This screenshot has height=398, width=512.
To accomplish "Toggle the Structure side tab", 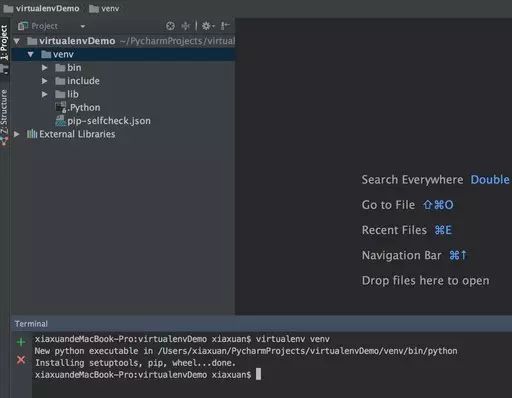I will [x=4, y=113].
